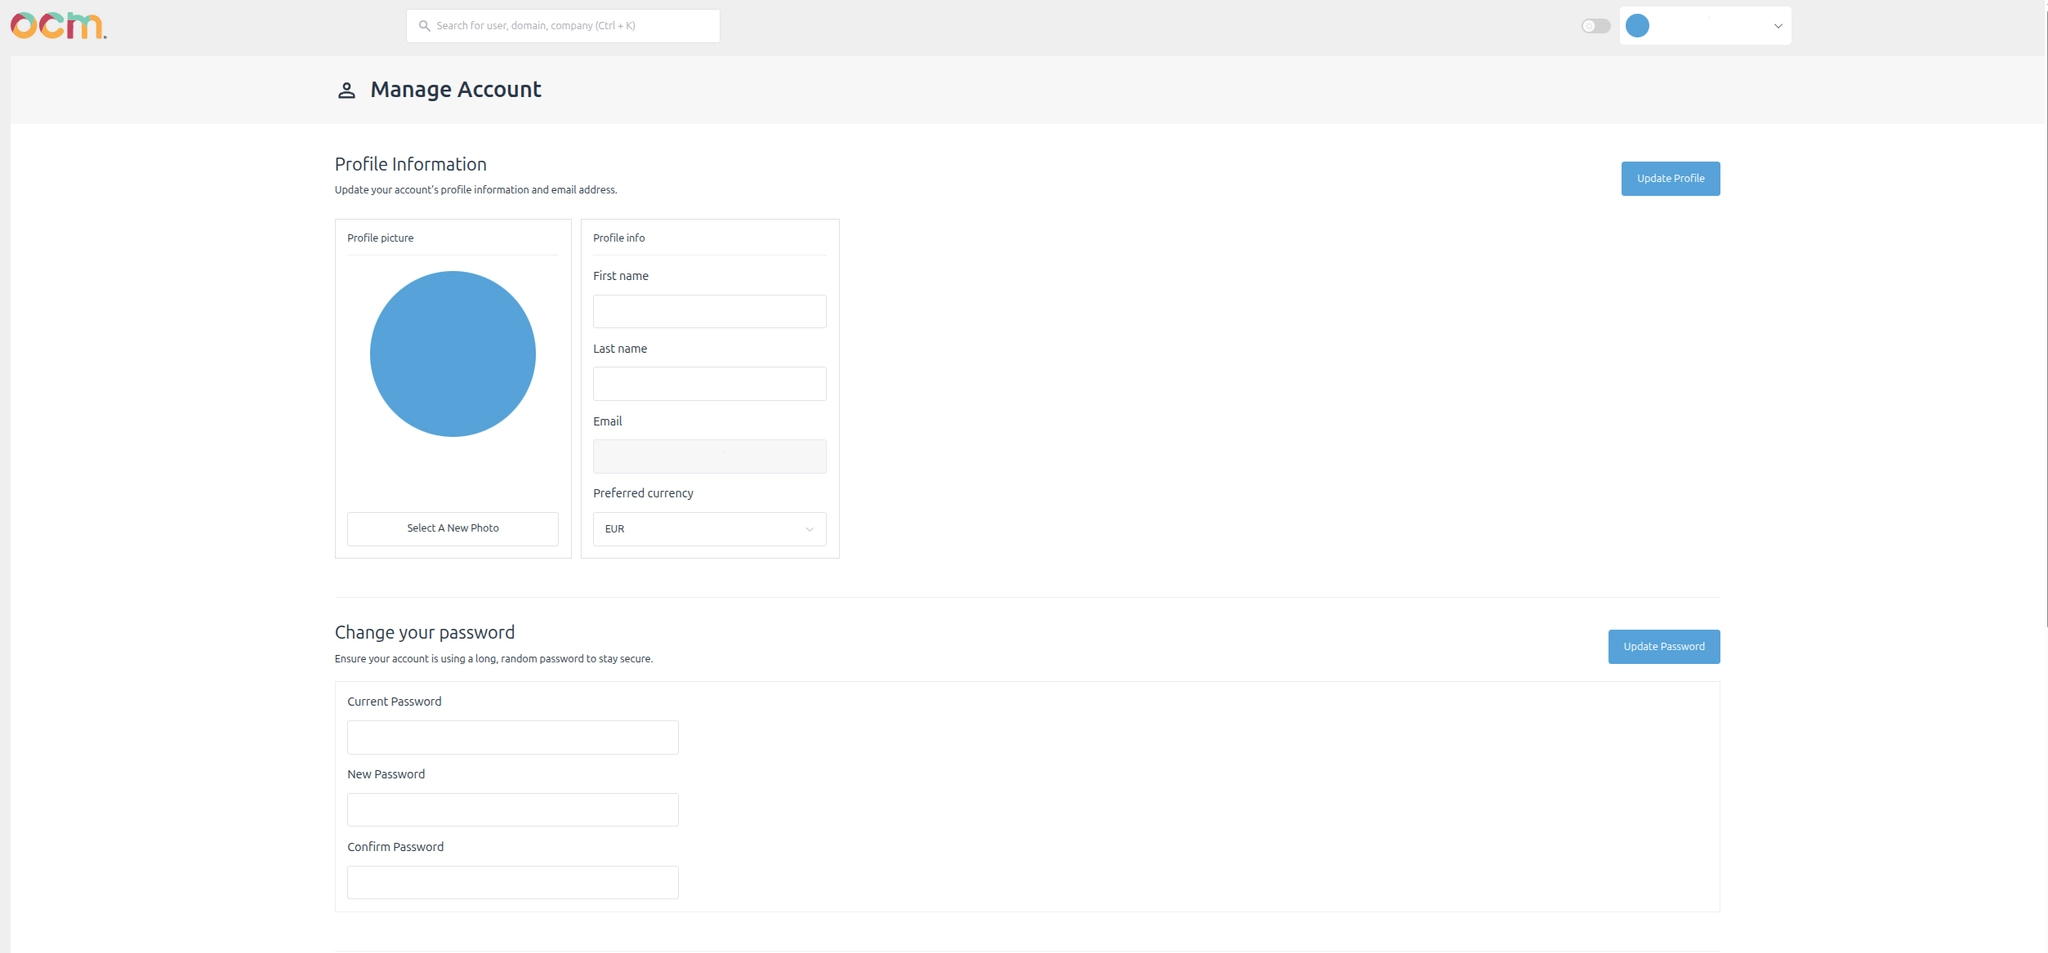Click the blue profile picture circle
The height and width of the screenshot is (953, 2048).
pyautogui.click(x=452, y=353)
